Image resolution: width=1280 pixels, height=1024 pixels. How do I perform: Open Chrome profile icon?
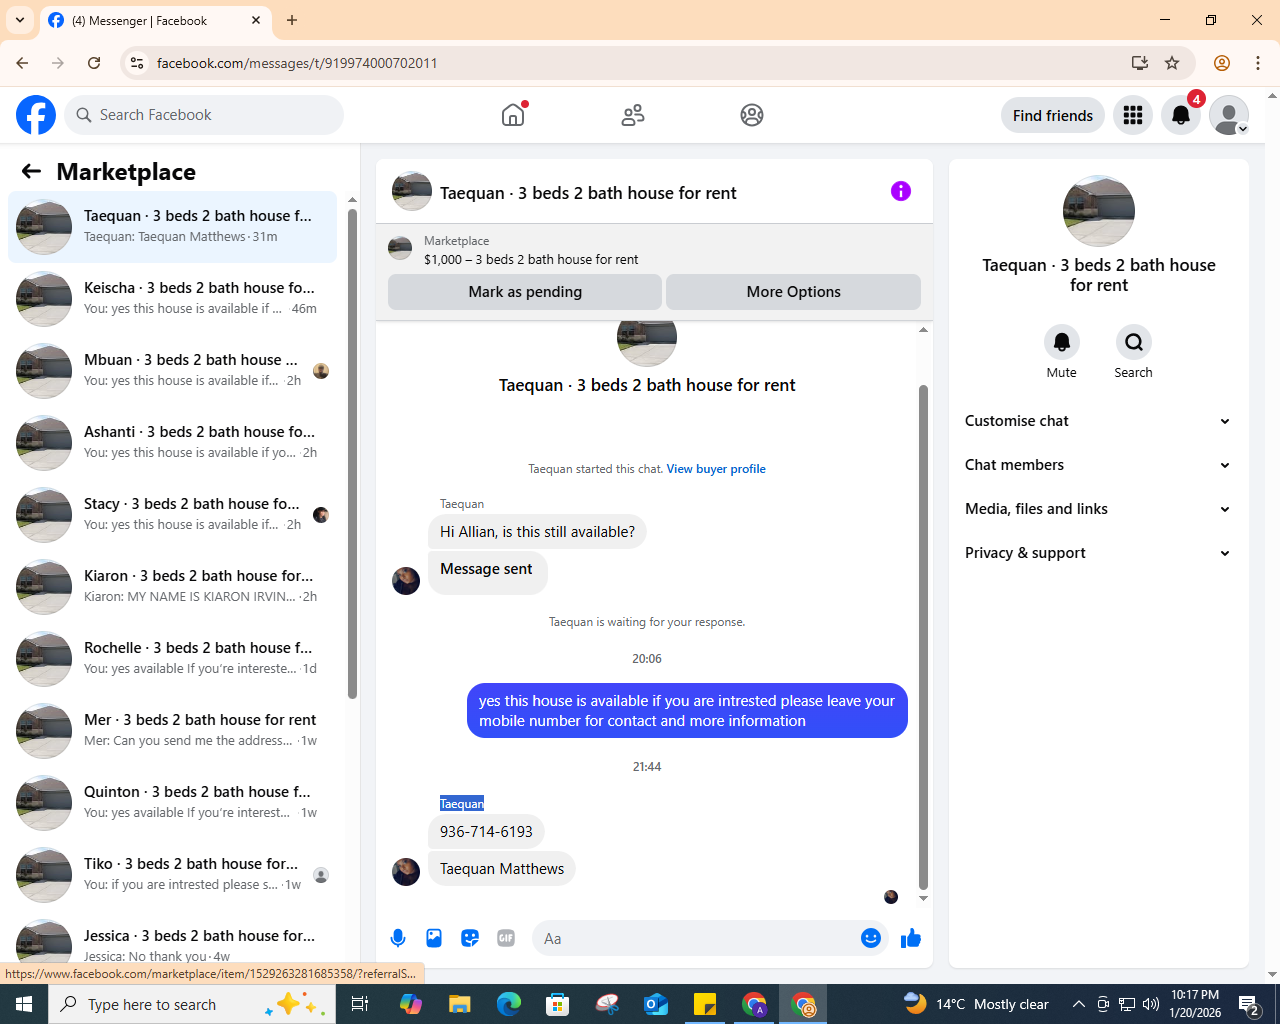(x=1222, y=63)
